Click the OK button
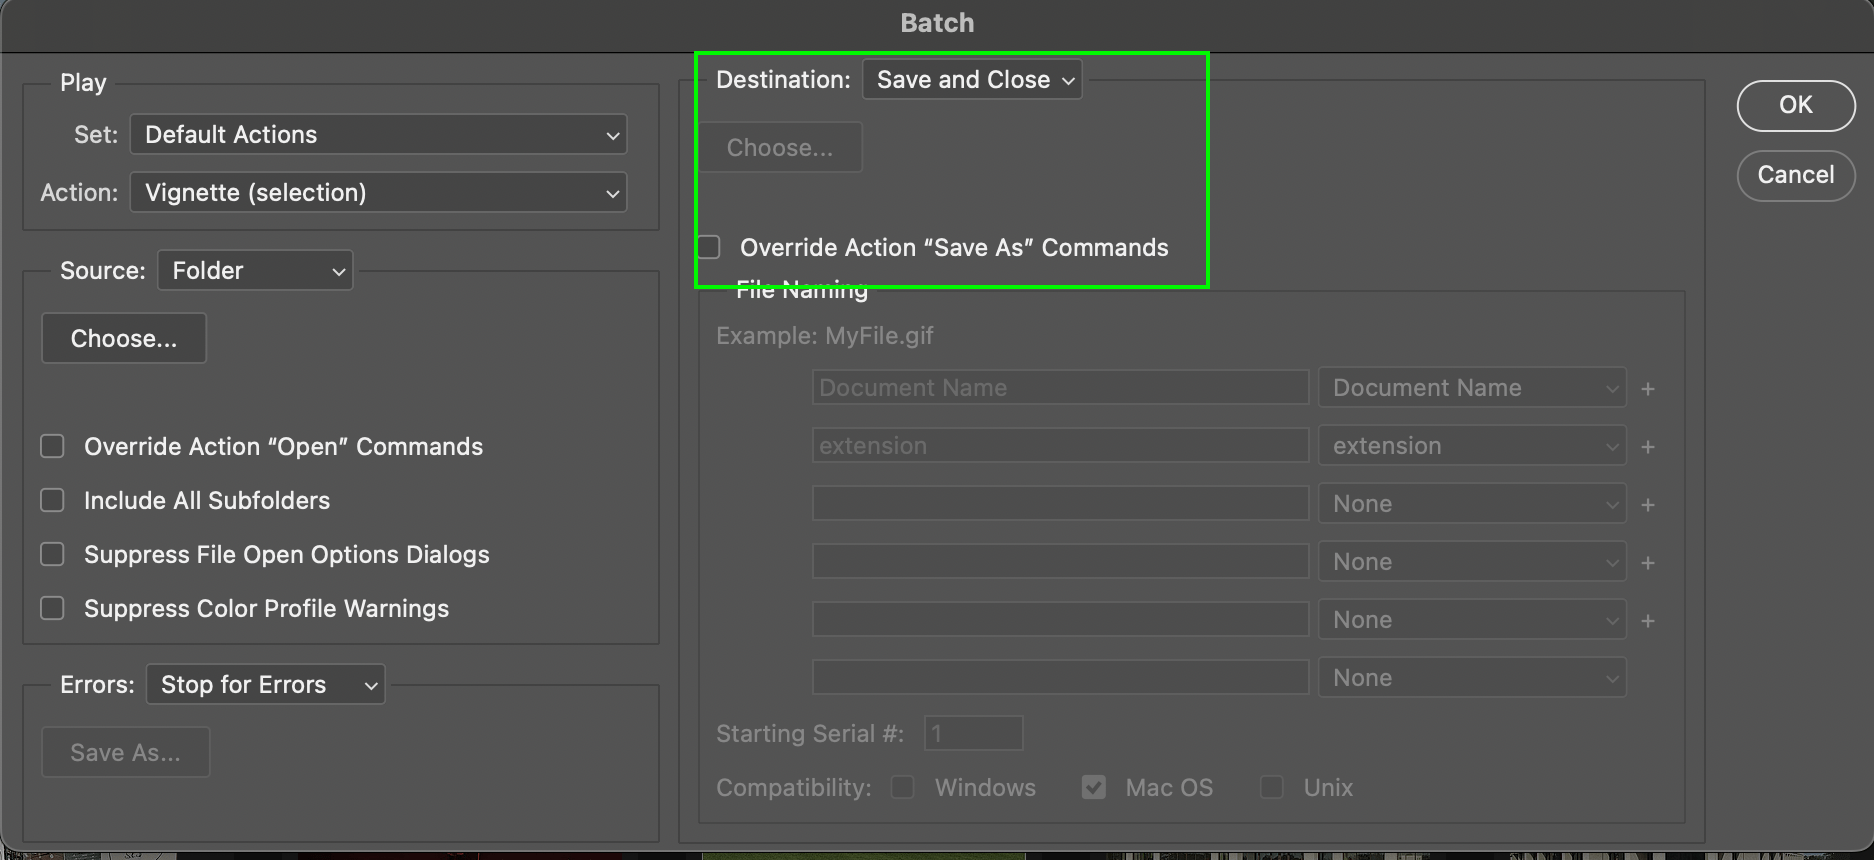The image size is (1874, 860). (x=1796, y=105)
